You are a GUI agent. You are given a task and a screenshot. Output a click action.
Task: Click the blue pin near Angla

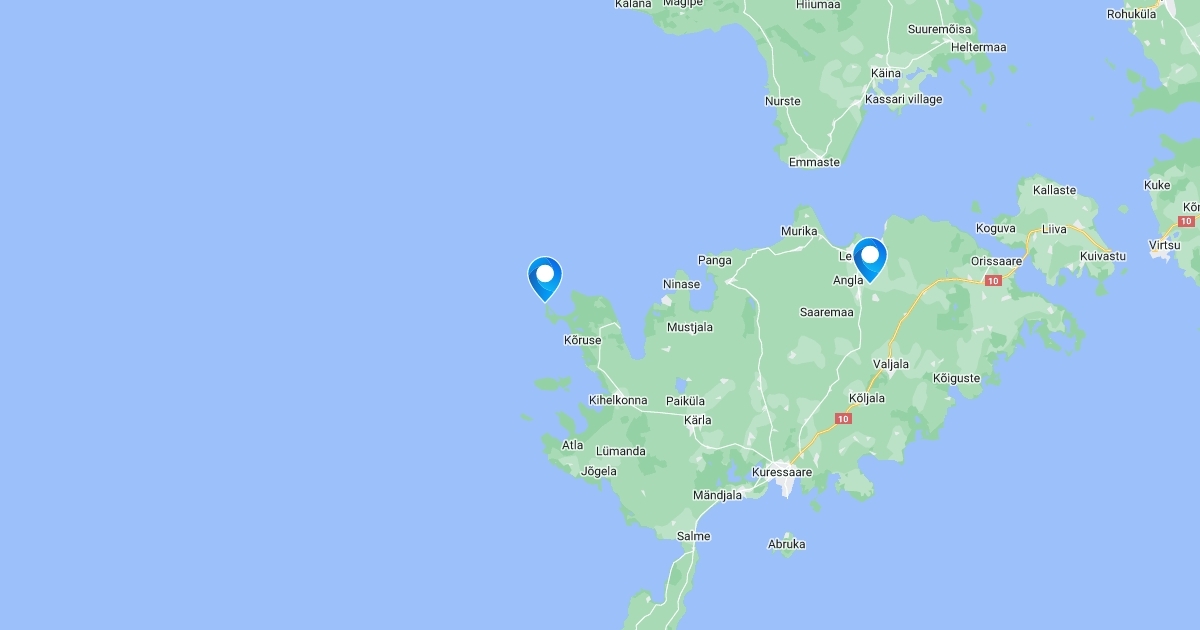870,260
